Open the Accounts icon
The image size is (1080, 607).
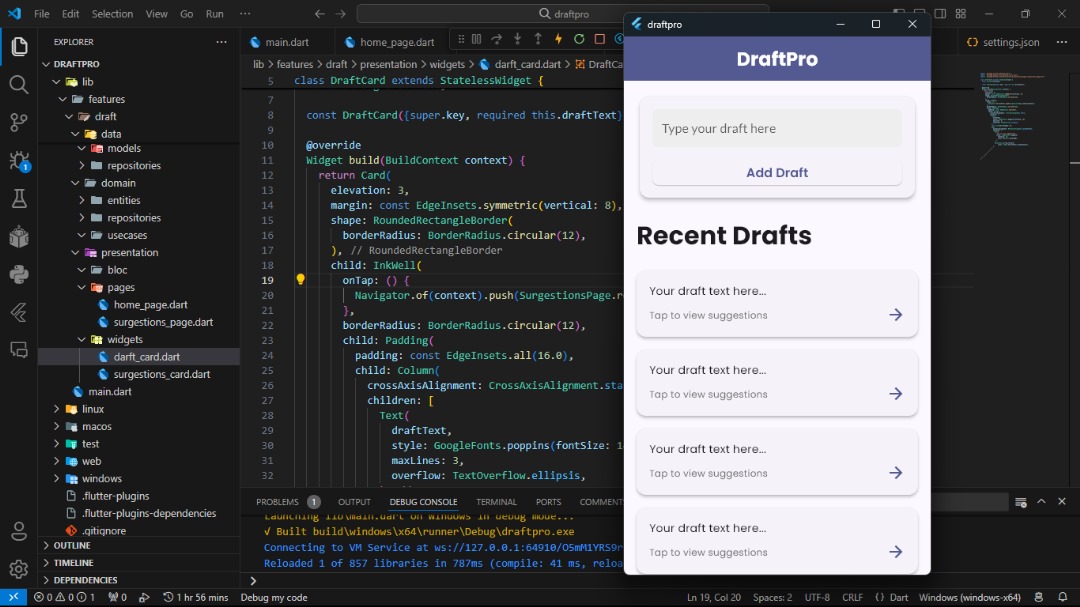point(19,531)
